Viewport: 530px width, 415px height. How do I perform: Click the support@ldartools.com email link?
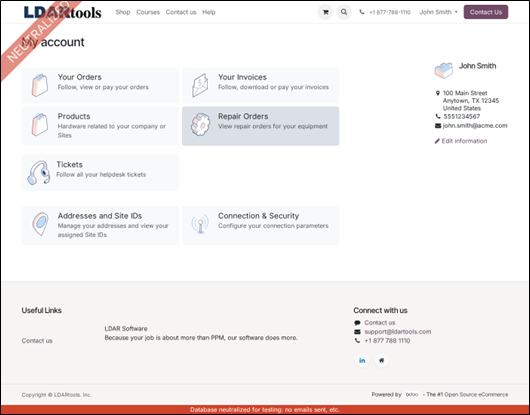[x=398, y=332]
